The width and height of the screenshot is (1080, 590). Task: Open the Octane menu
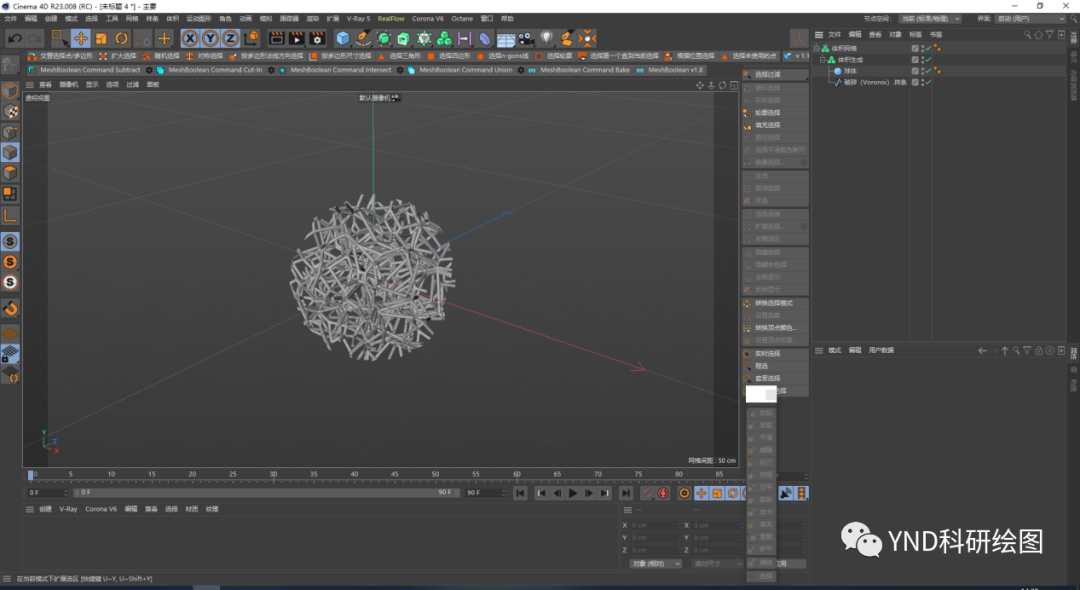[462, 19]
